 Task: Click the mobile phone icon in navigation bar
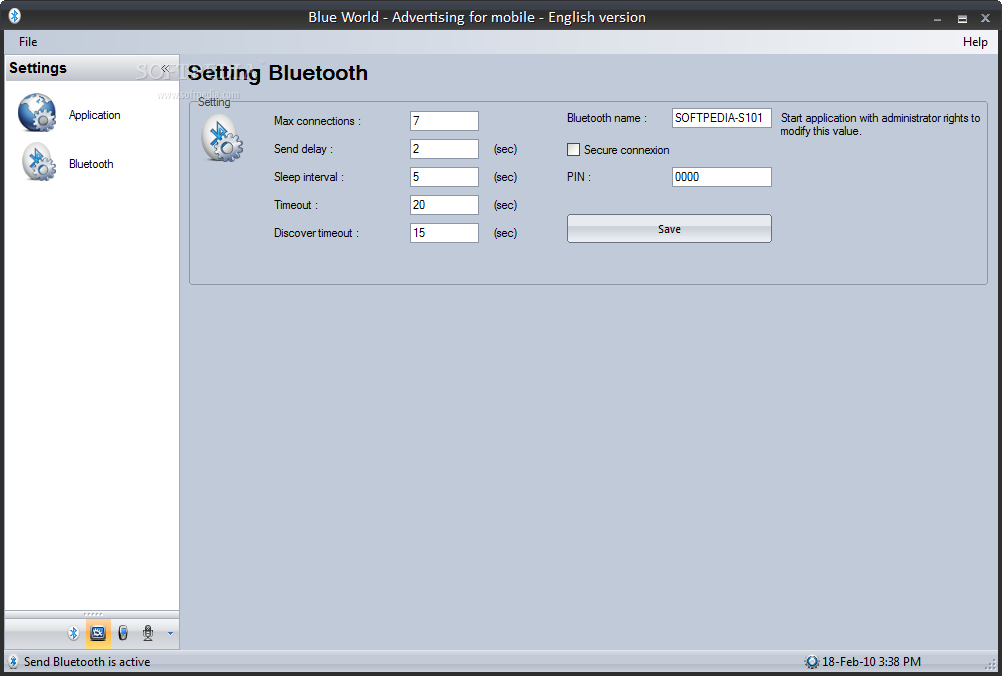coord(123,633)
